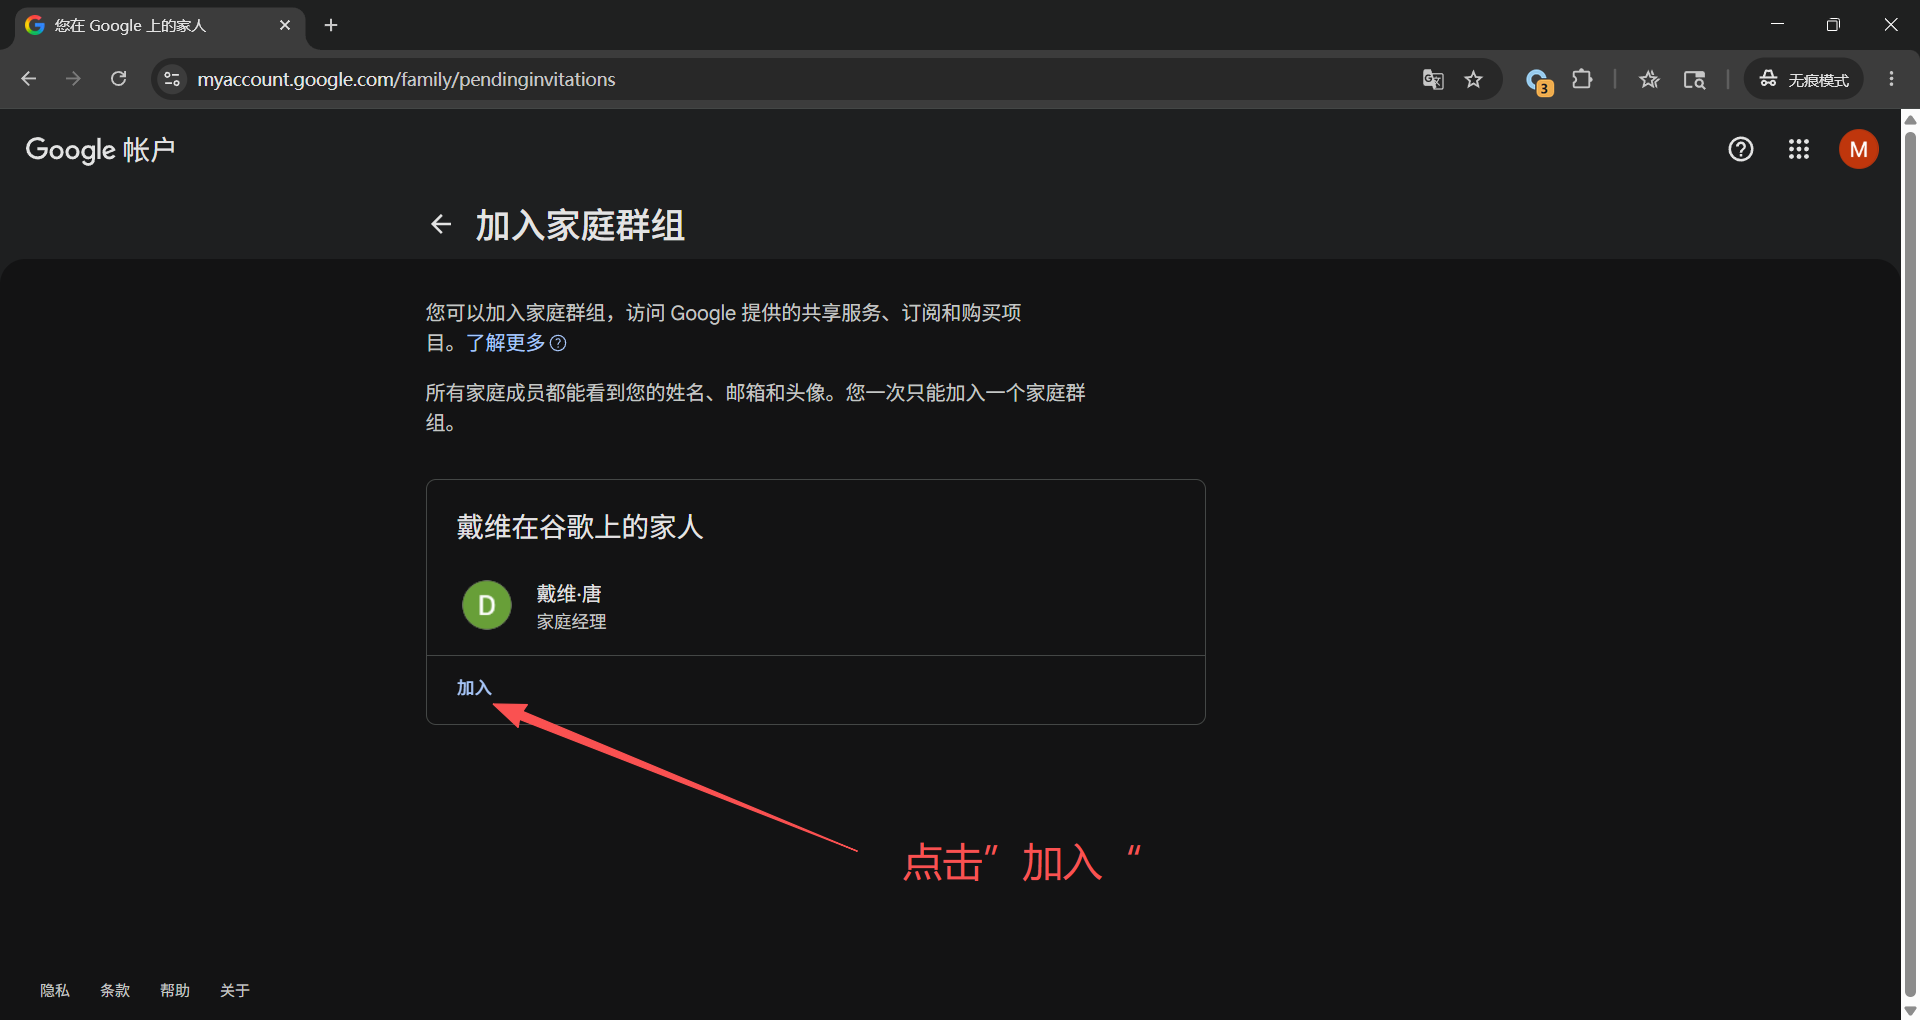Click the Google Translate icon in address bar

1433,79
